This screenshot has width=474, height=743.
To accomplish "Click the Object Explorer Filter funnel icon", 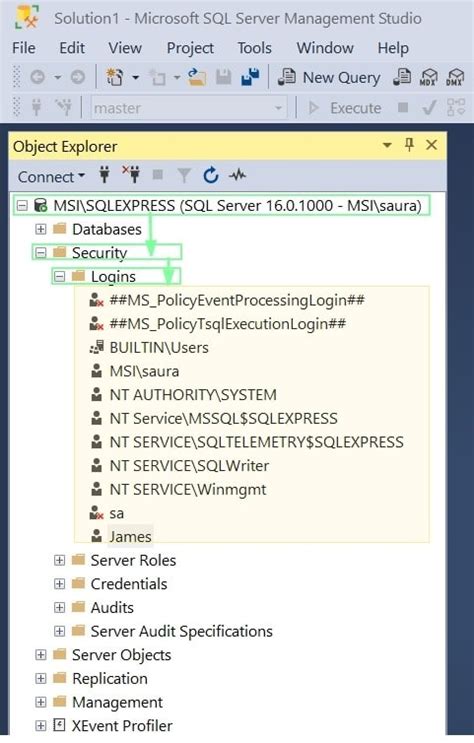I will pyautogui.click(x=184, y=176).
